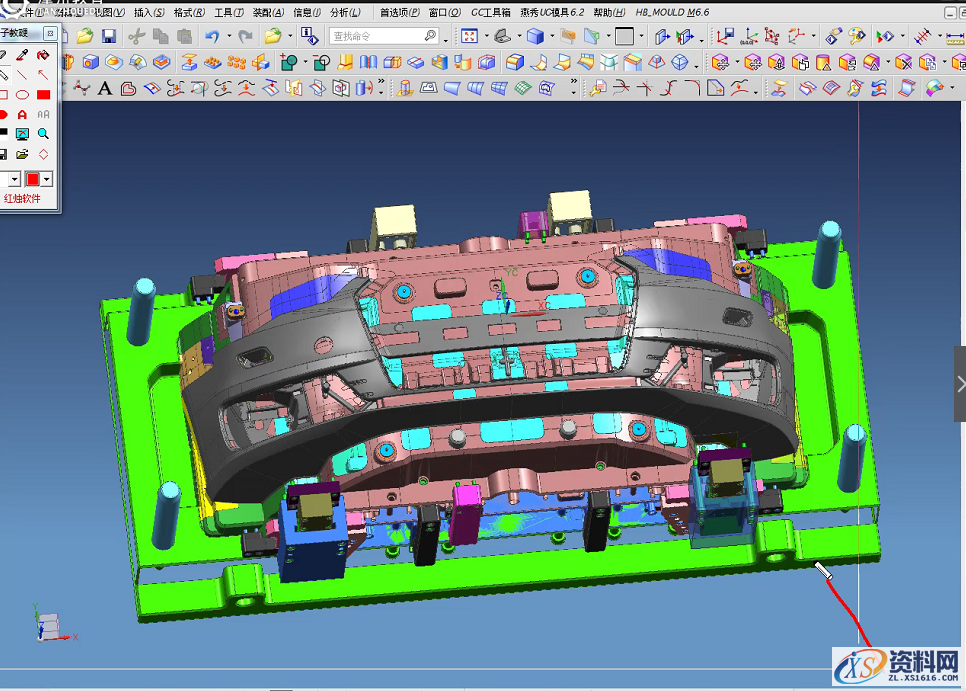This screenshot has width=966, height=691.
Task: Click the right-edge panel expand arrow
Action: point(960,384)
